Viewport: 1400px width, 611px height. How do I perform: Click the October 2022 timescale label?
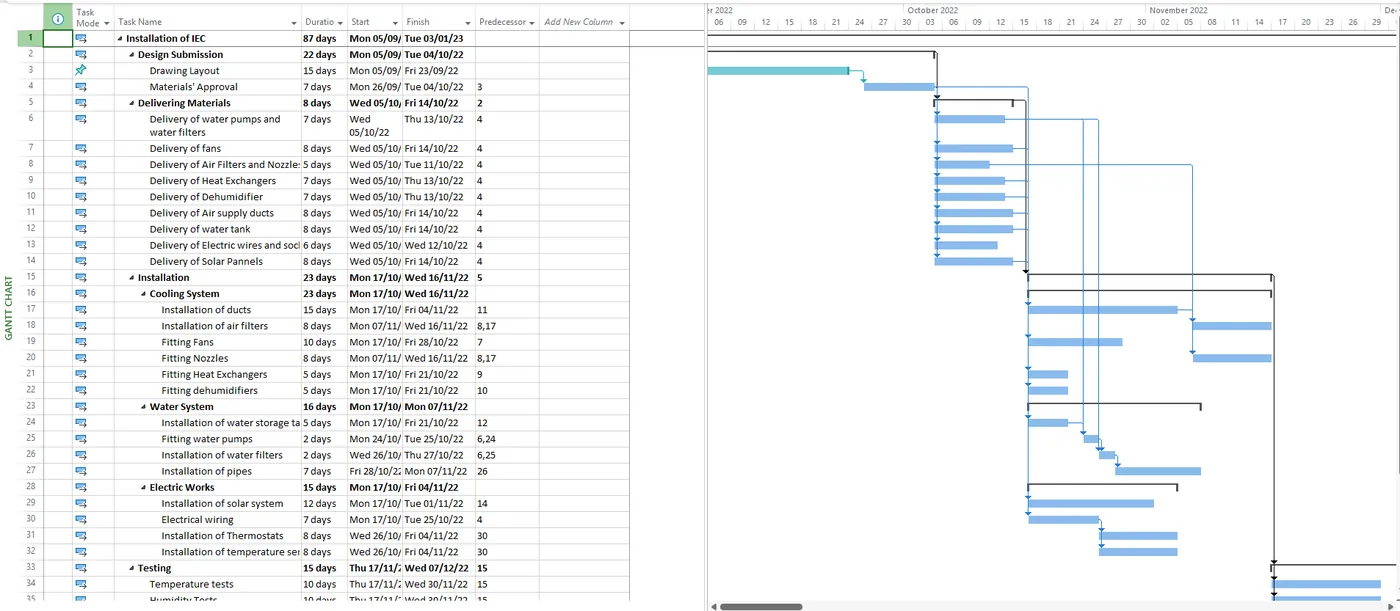pos(933,10)
